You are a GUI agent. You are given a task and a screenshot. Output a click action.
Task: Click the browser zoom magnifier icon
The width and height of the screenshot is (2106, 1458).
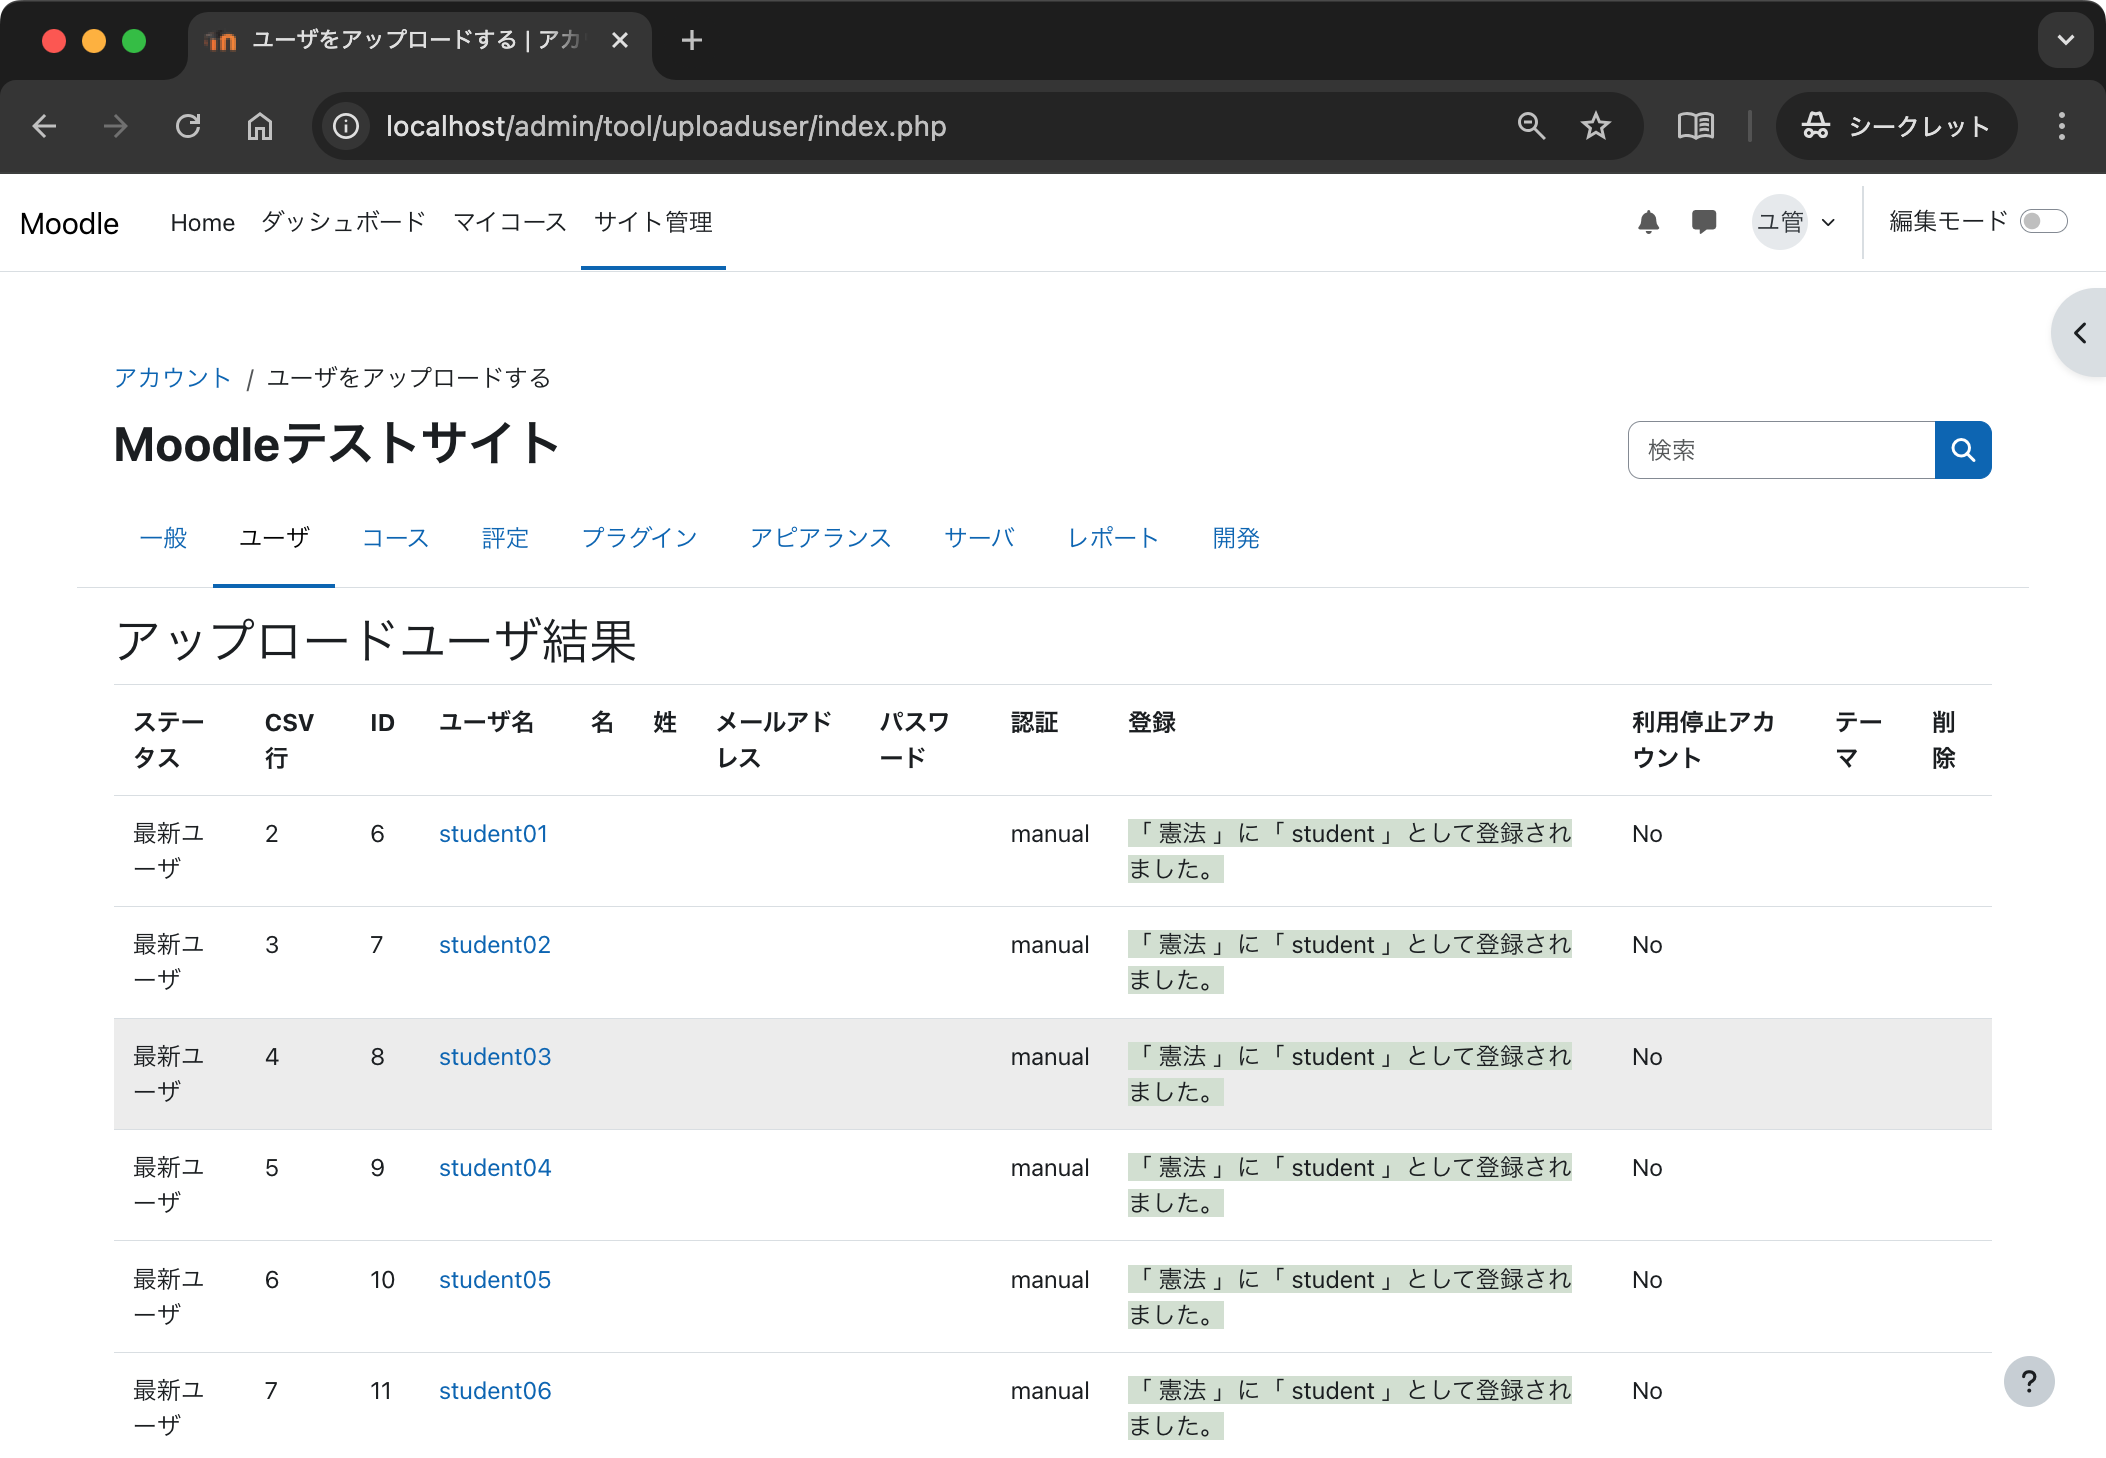click(x=1531, y=126)
